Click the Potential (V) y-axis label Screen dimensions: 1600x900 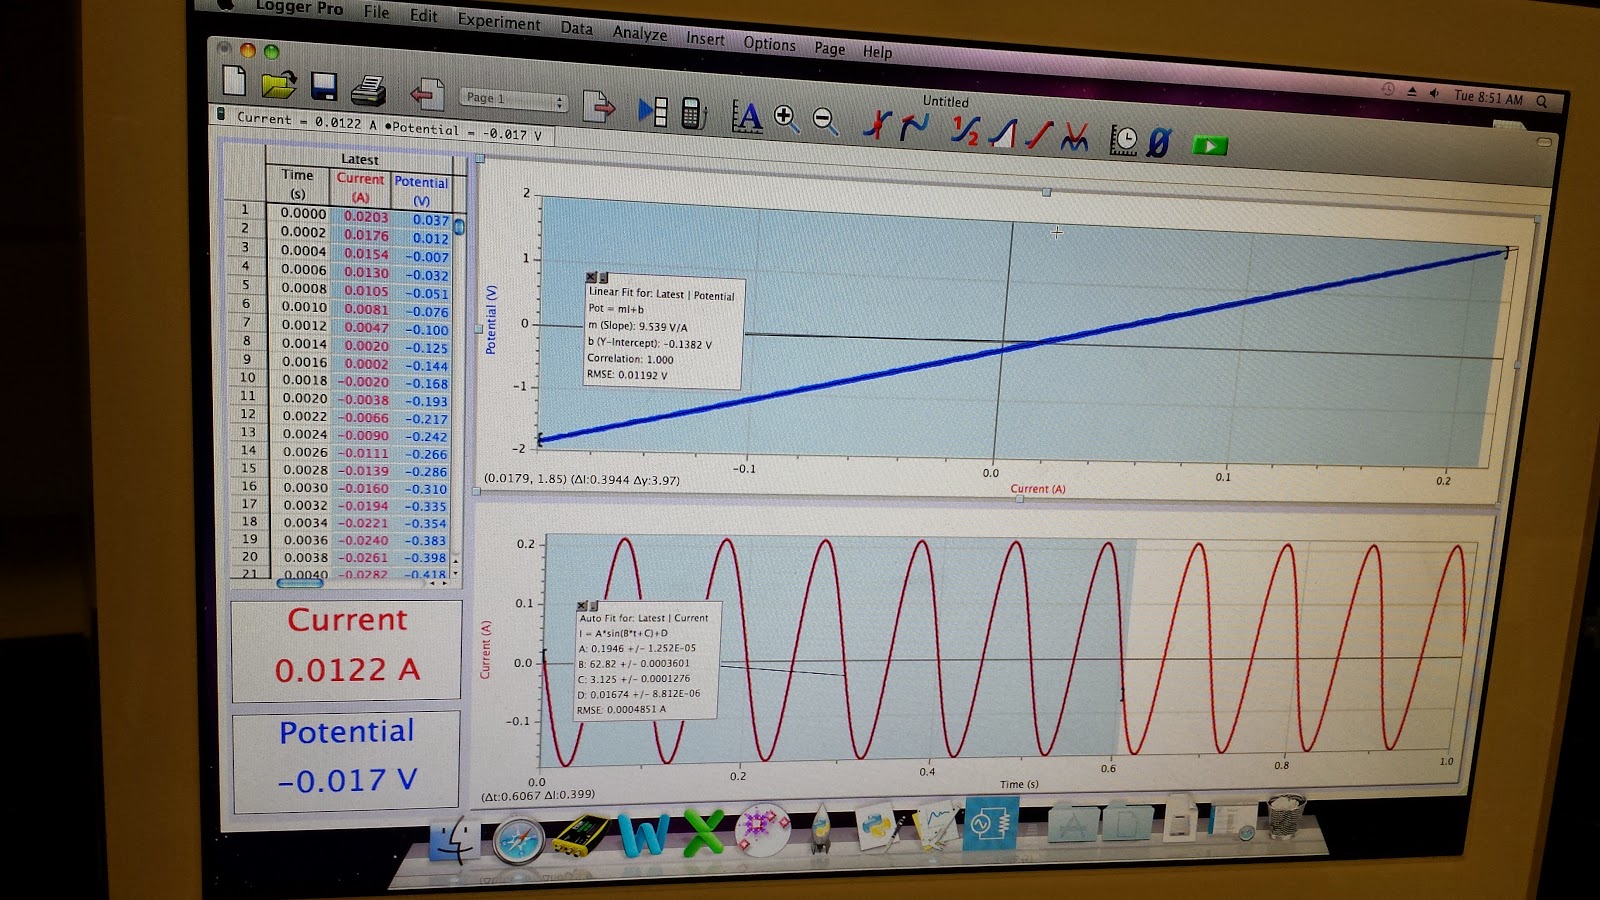click(x=490, y=320)
